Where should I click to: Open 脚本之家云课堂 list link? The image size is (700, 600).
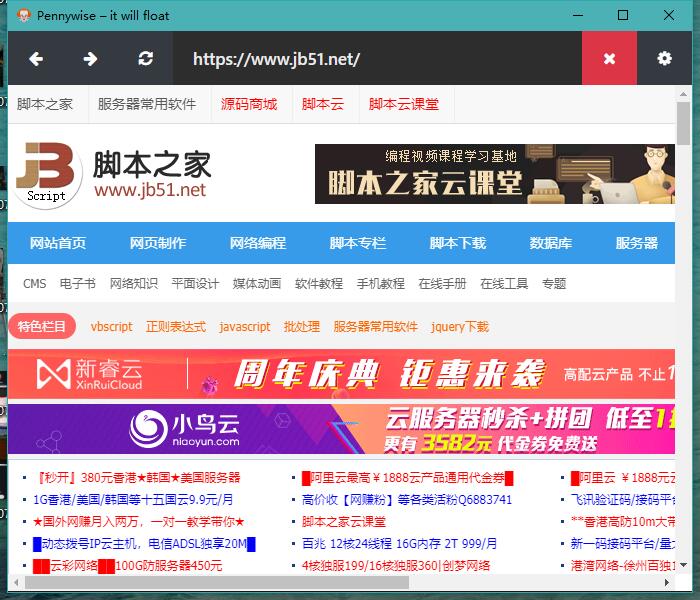click(344, 521)
